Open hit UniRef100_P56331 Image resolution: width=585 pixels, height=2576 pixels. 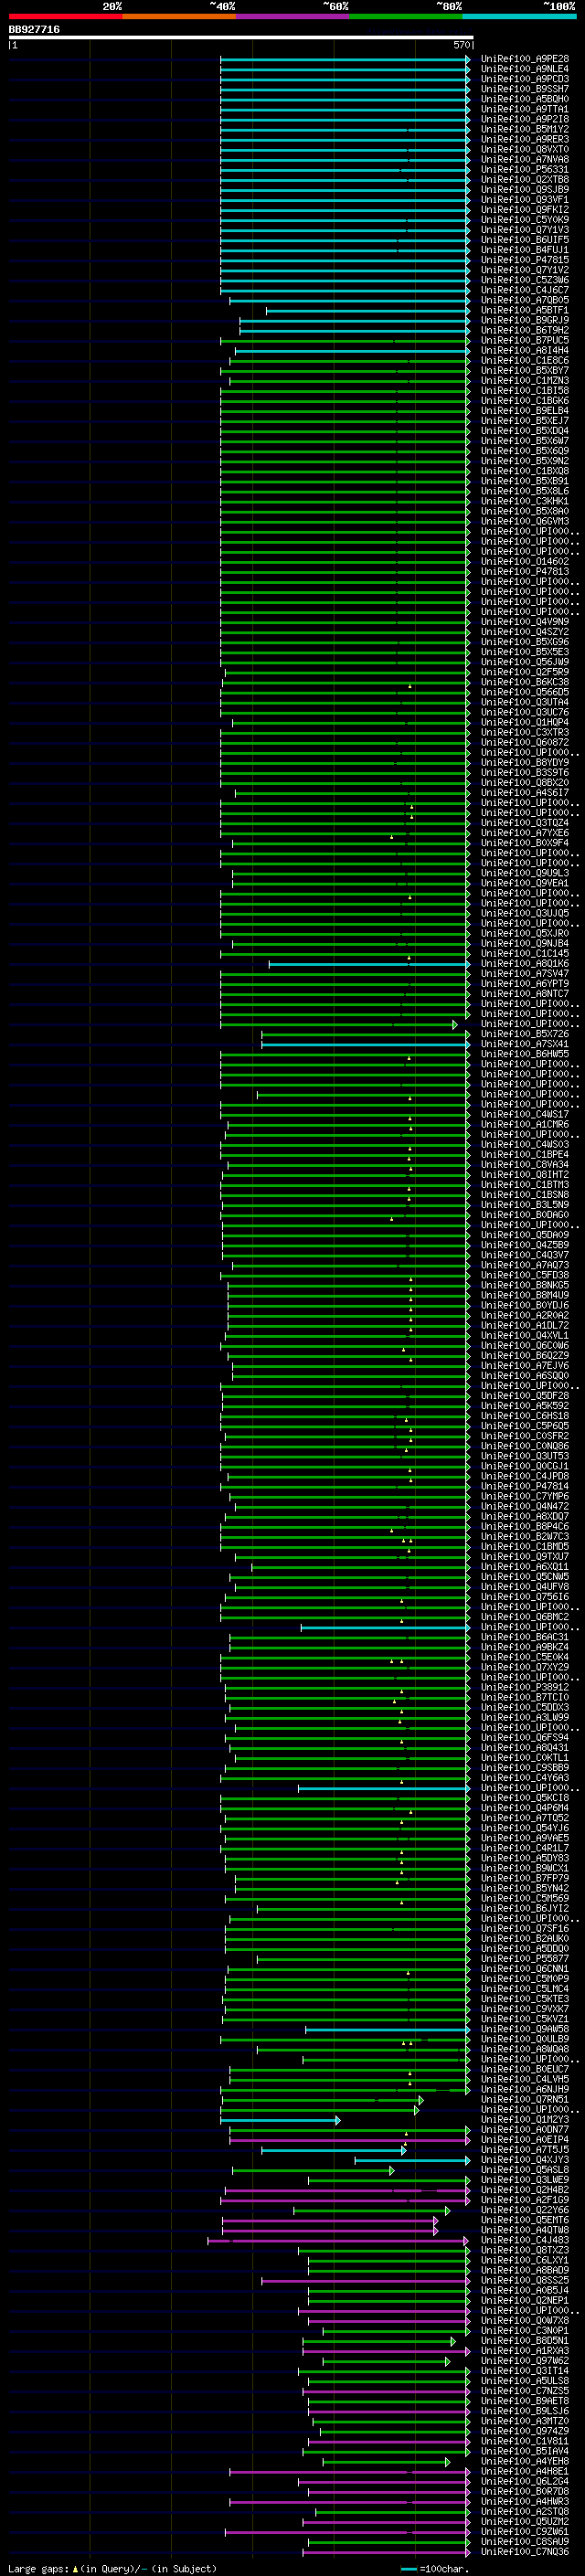point(524,170)
